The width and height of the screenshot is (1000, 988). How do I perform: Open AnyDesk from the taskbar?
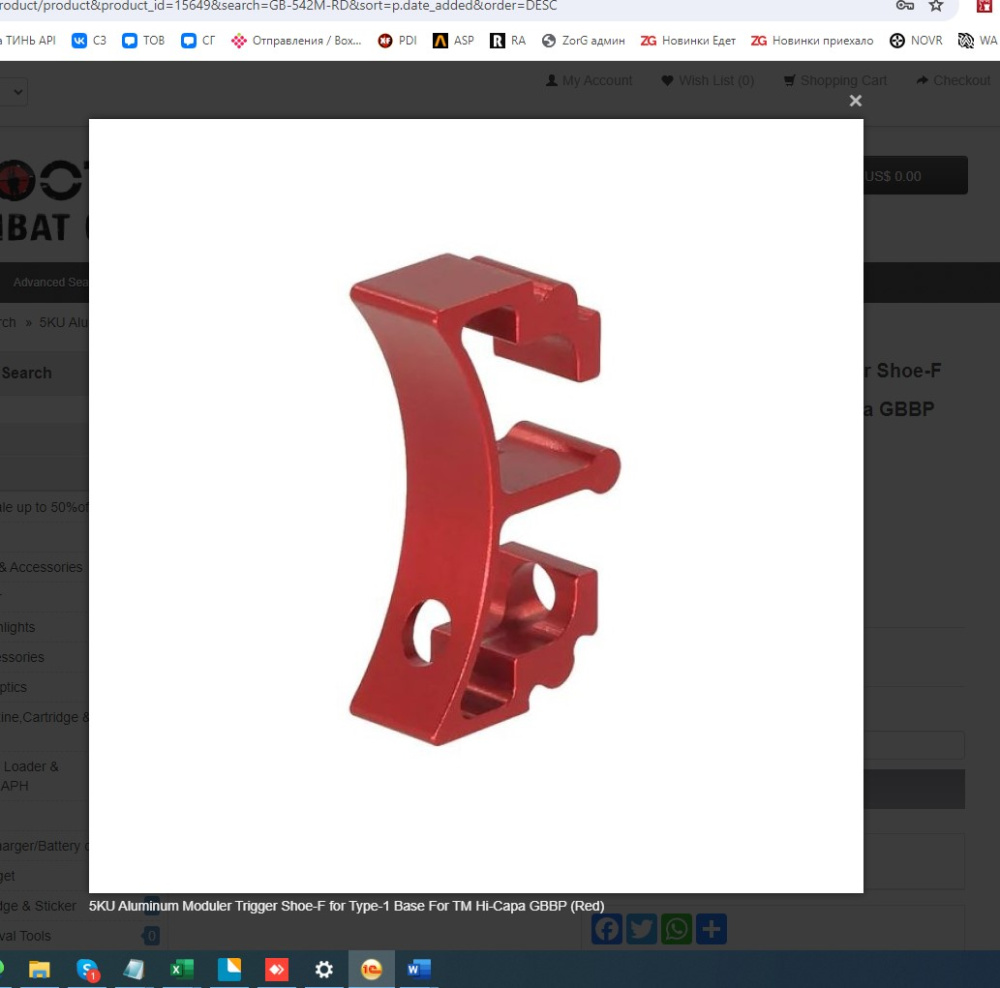pos(277,970)
